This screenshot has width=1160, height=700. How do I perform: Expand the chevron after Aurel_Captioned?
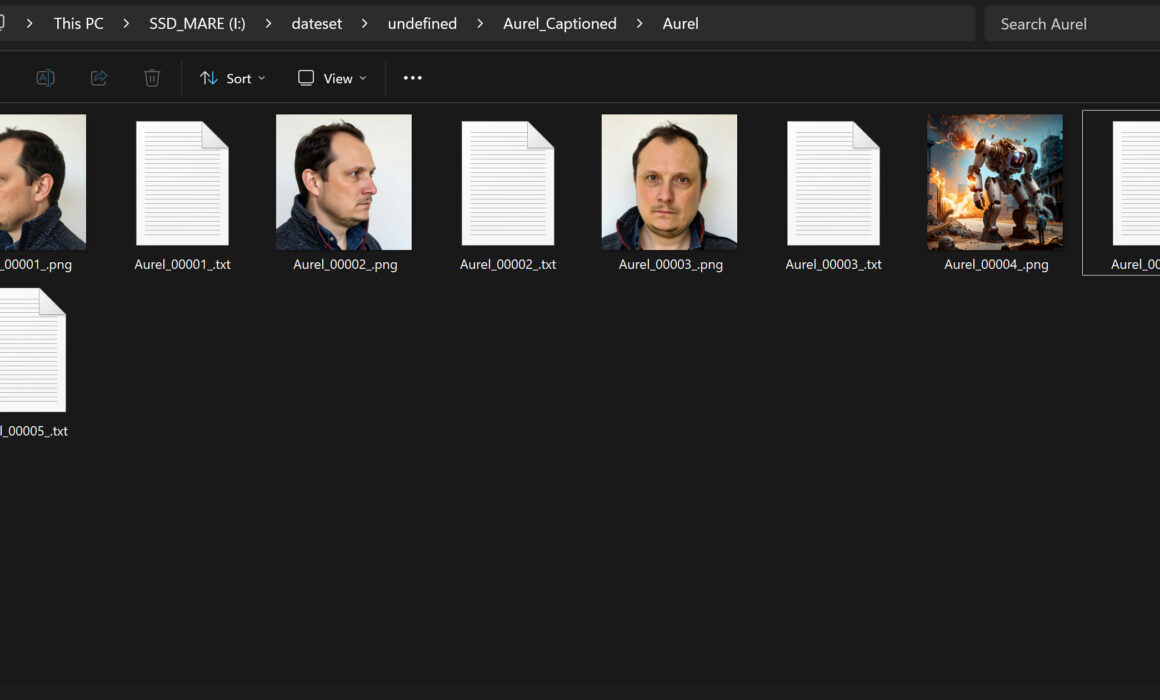(x=639, y=24)
